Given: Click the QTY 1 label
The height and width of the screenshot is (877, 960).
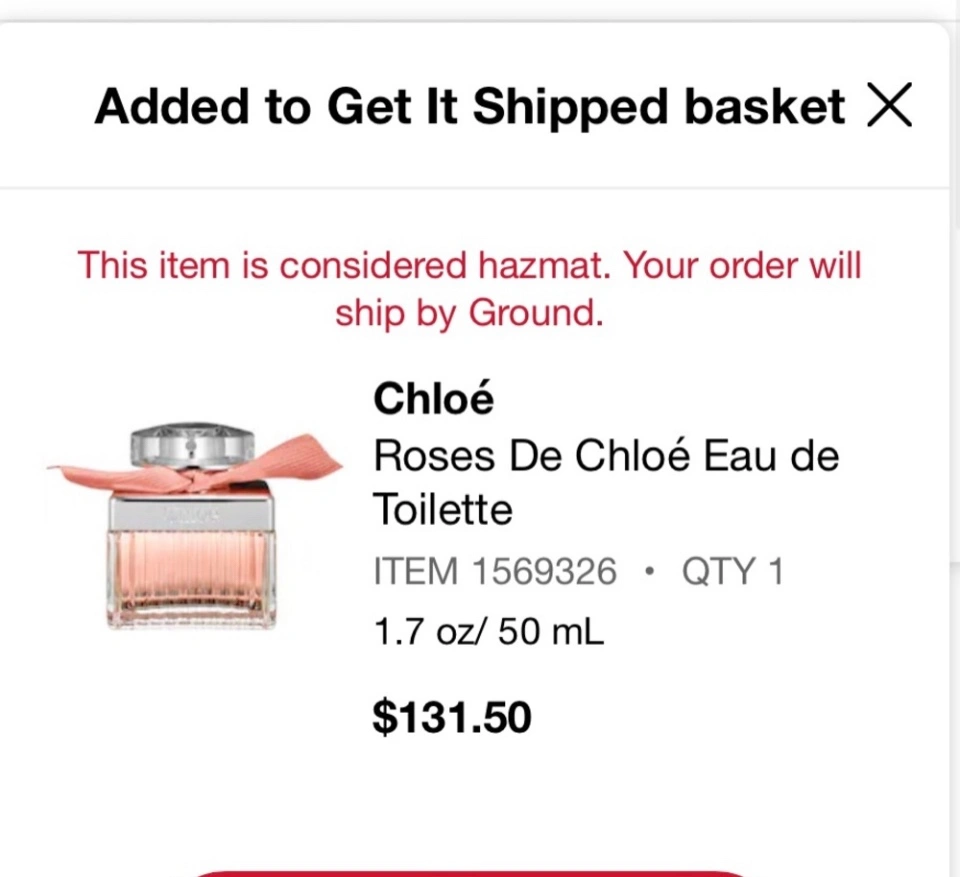Looking at the screenshot, I should point(732,571).
